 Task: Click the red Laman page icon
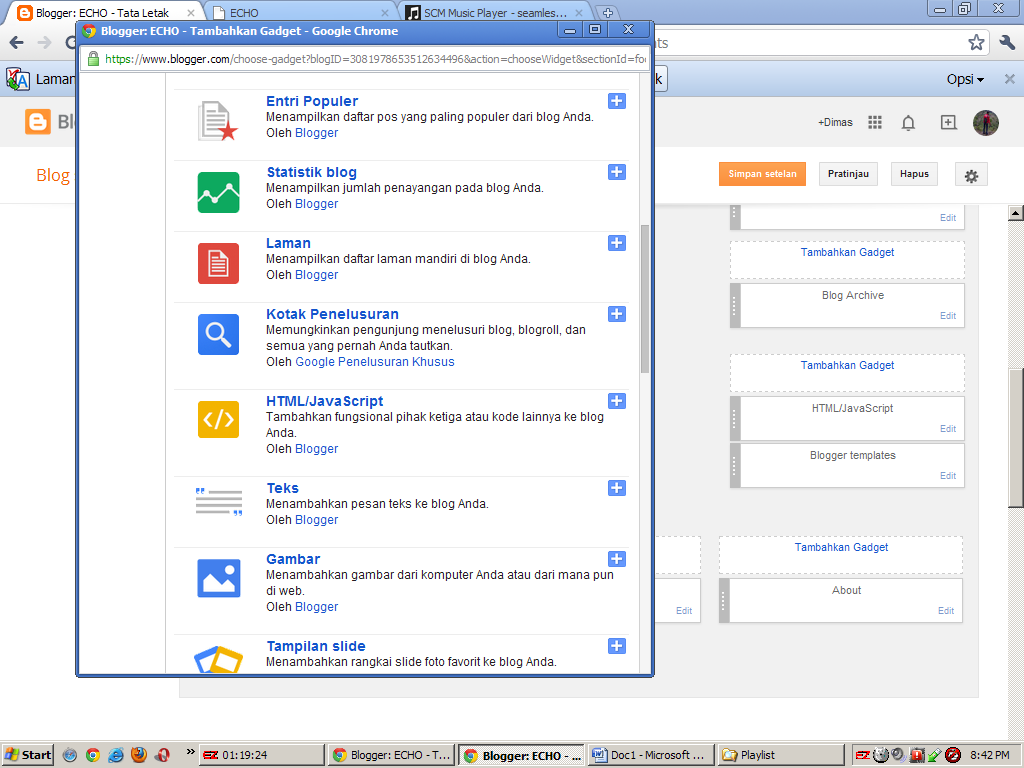coord(218,263)
